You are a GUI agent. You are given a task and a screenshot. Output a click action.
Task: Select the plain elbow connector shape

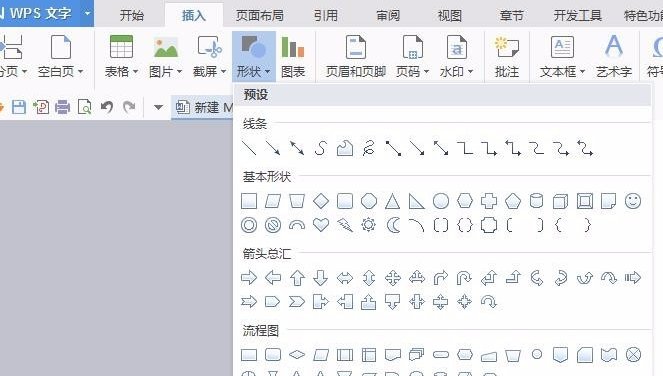point(465,148)
